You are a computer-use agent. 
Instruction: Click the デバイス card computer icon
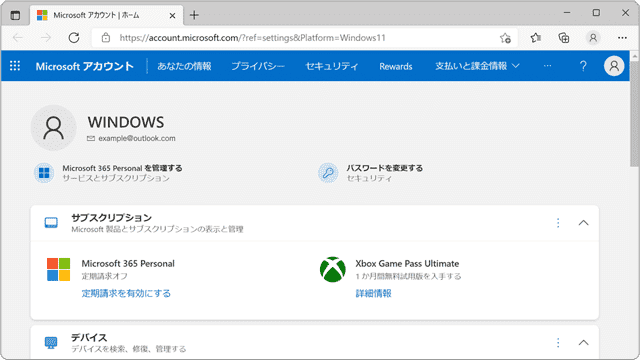pos(51,342)
